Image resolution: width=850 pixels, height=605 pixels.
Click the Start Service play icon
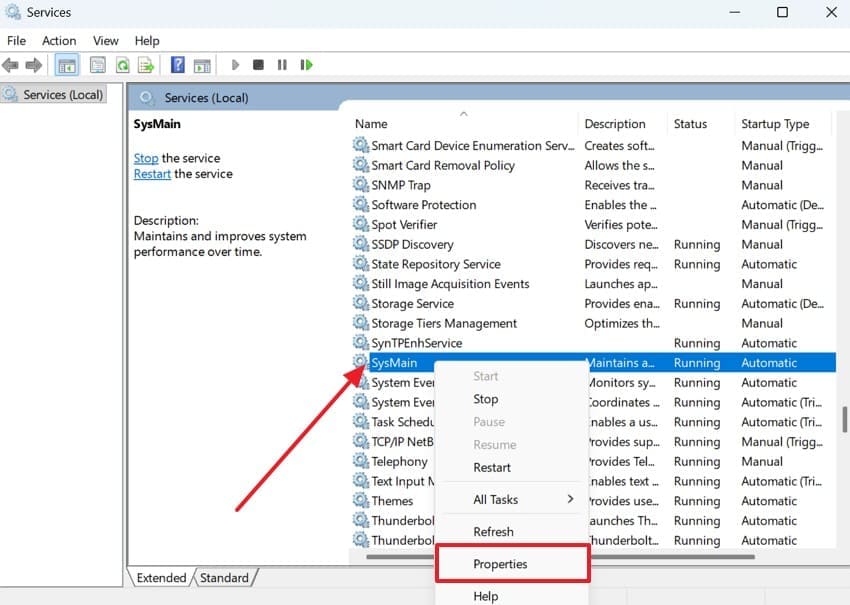[235, 65]
